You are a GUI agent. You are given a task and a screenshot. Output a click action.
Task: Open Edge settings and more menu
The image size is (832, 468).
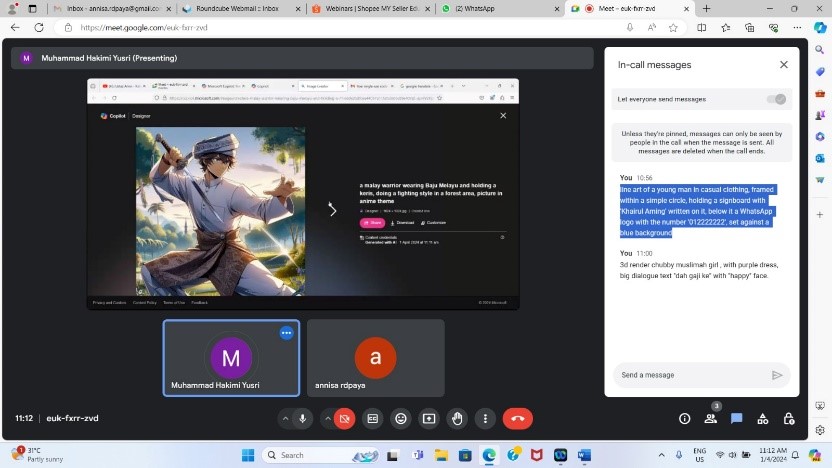coord(797,28)
